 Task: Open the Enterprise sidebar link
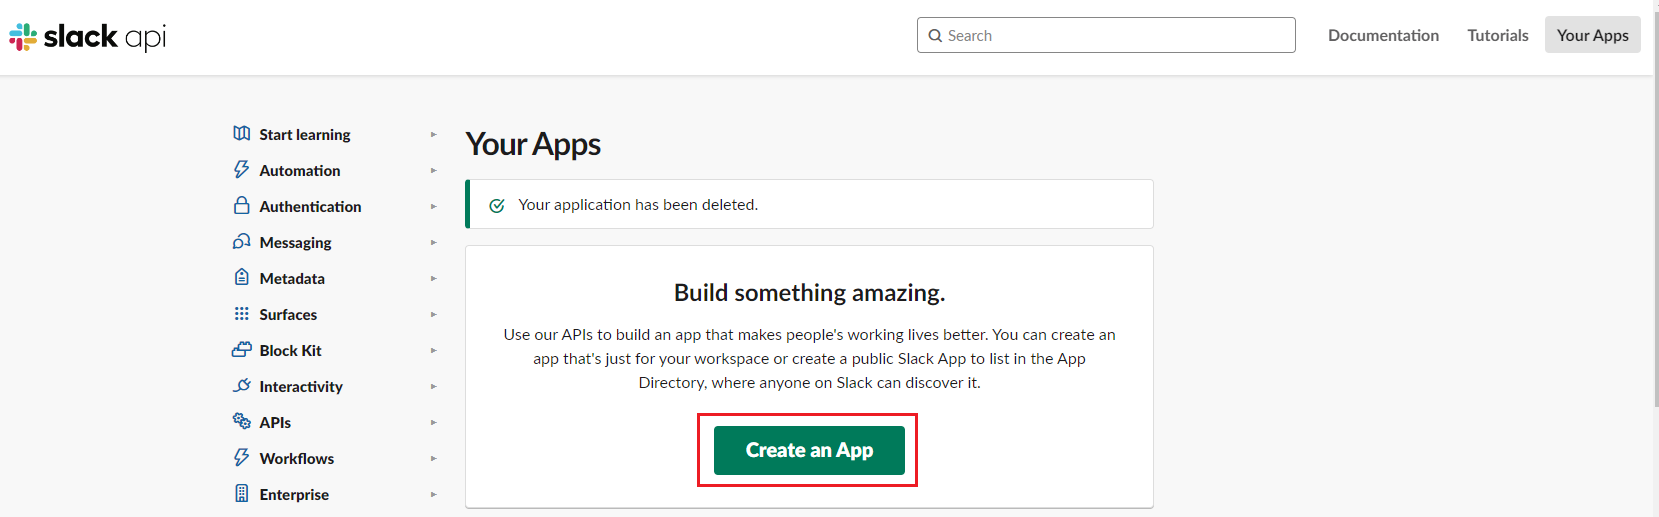[294, 494]
